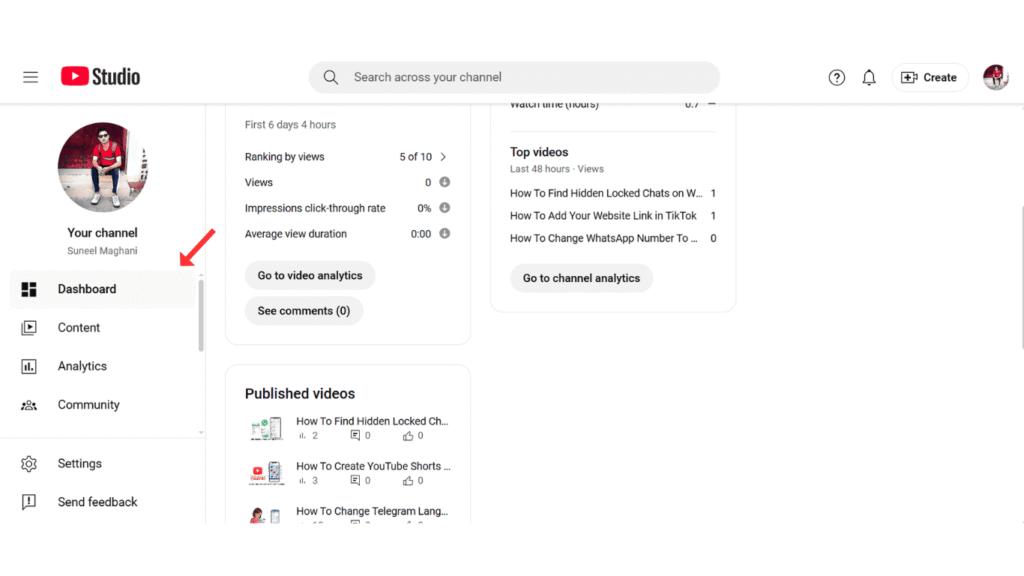1024x576 pixels.
Task: Click Go to video analytics
Action: point(310,275)
